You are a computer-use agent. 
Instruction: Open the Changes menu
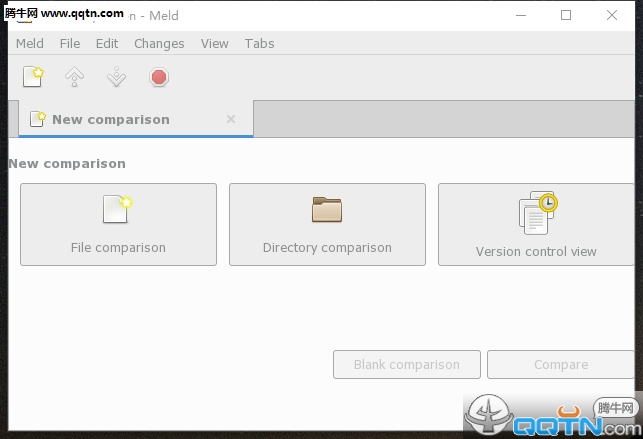click(x=159, y=43)
